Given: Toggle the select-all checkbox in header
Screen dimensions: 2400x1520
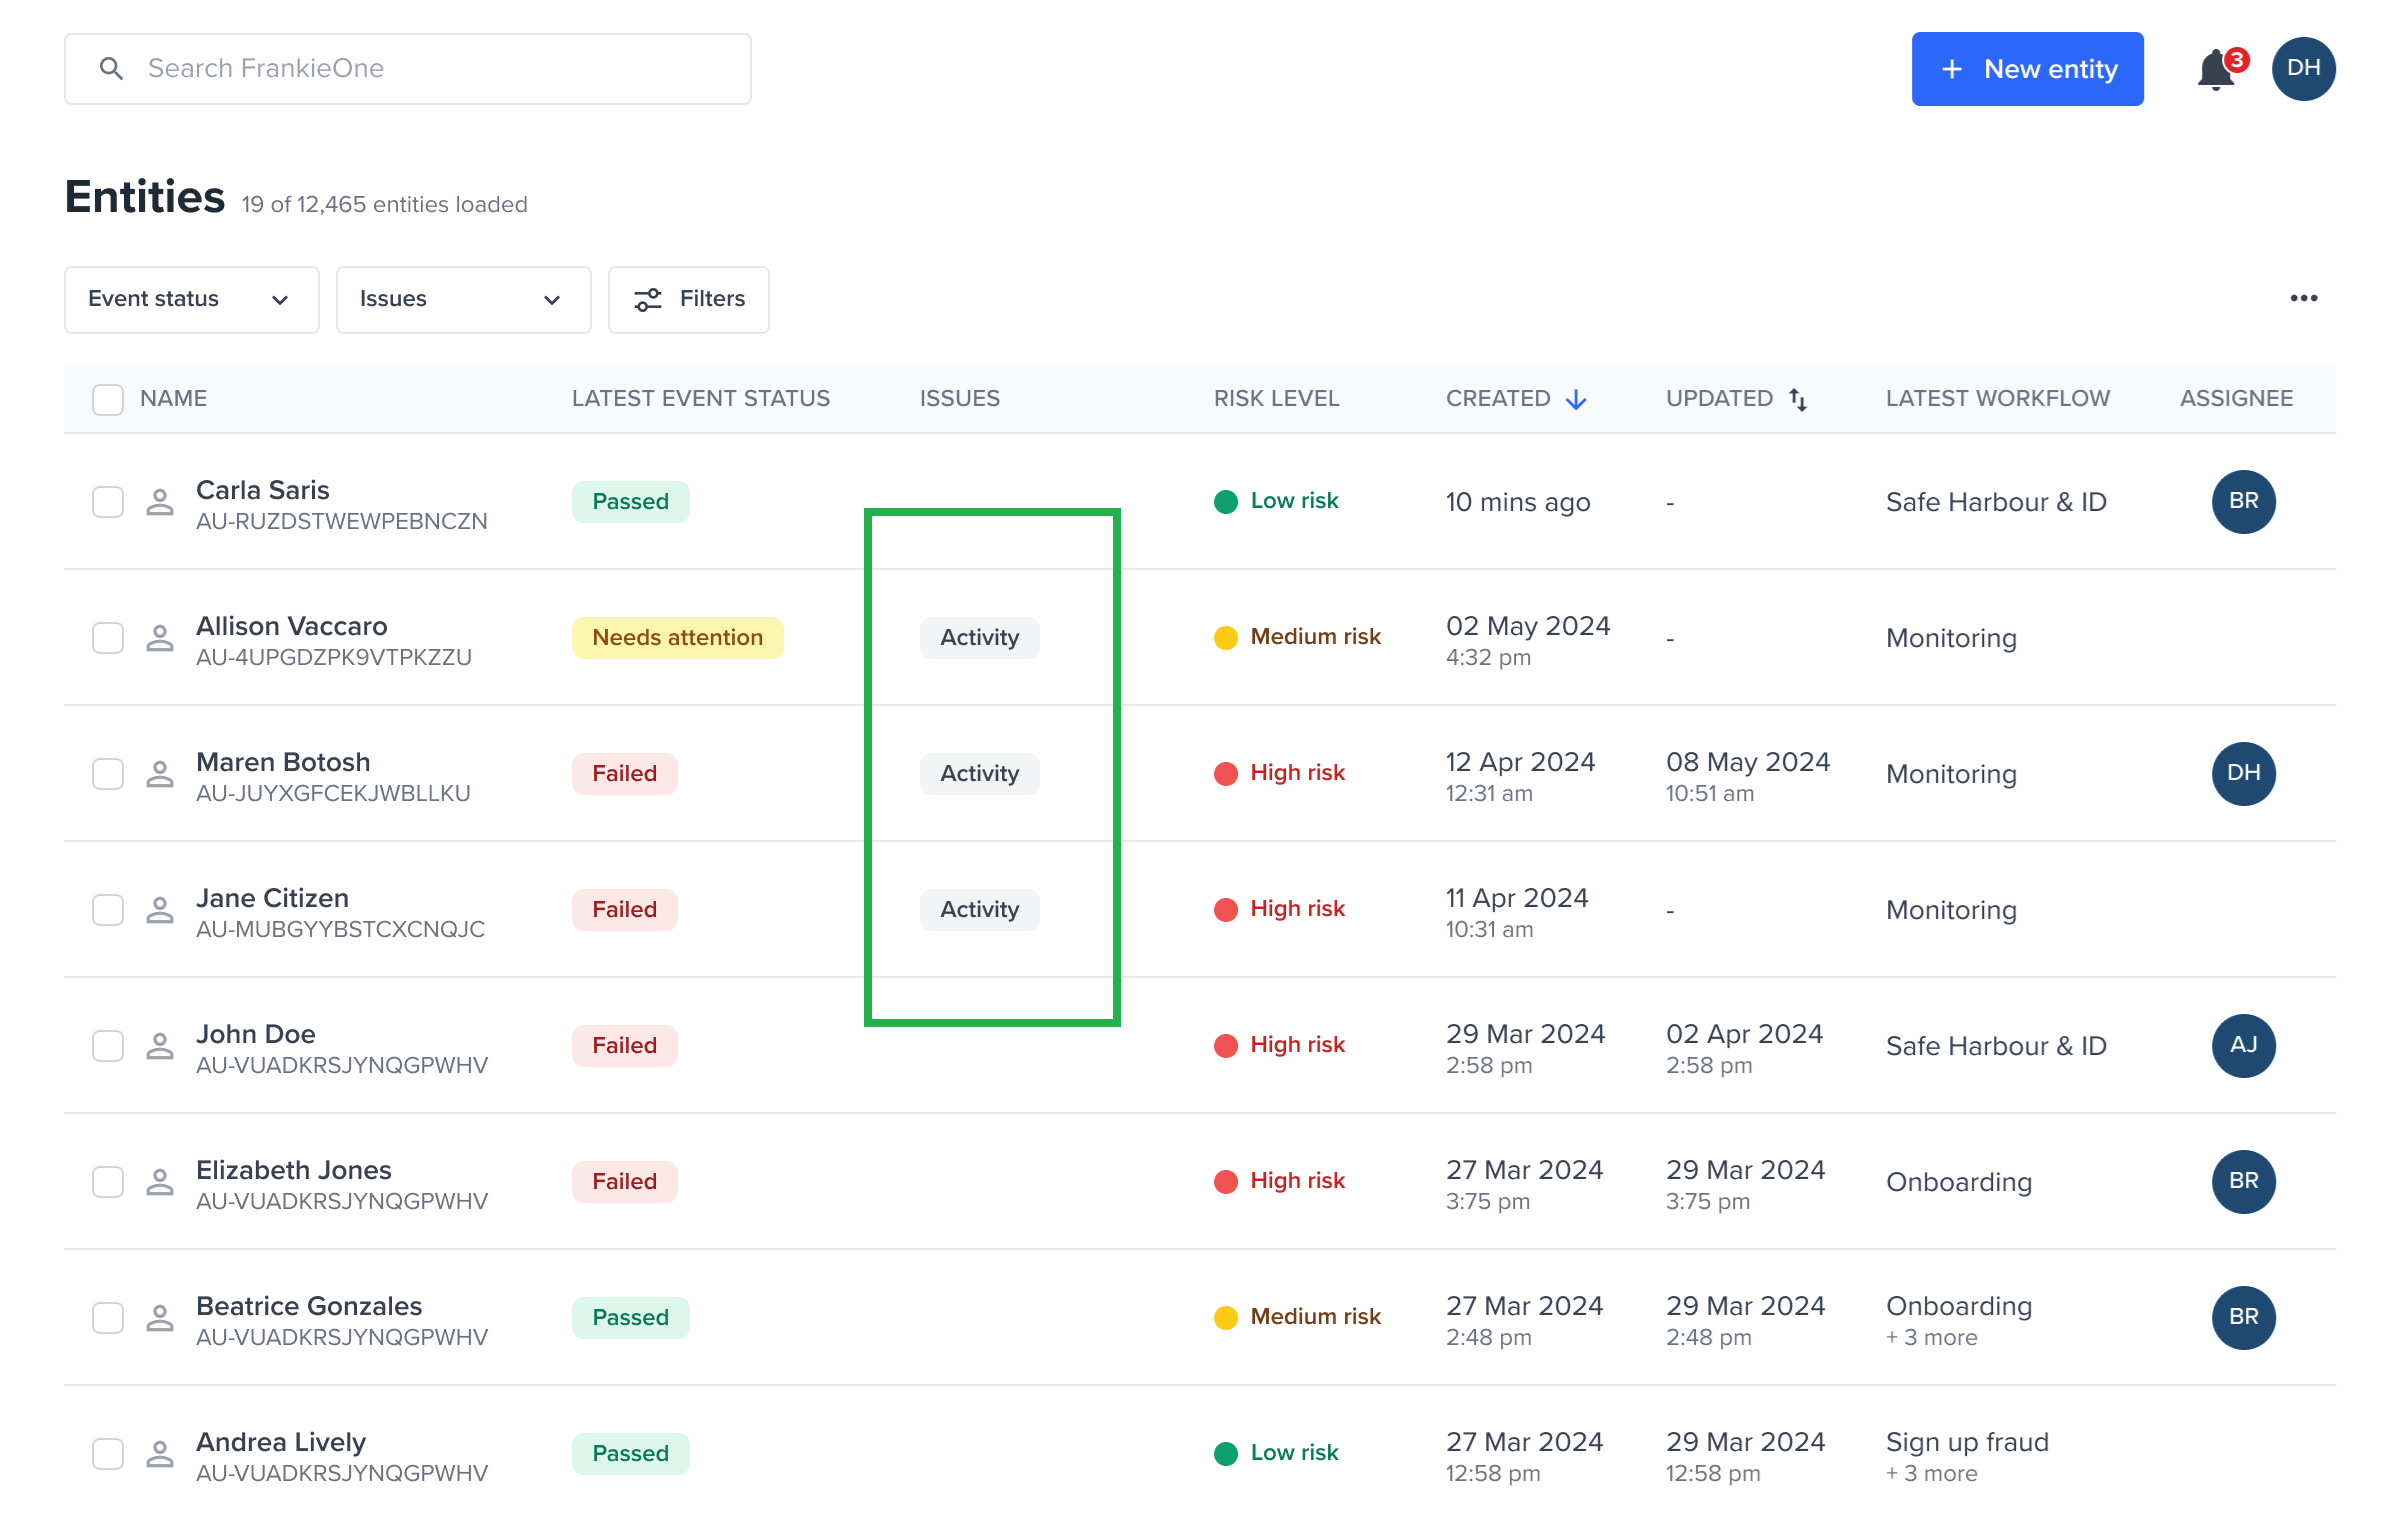Looking at the screenshot, I should pyautogui.click(x=108, y=399).
